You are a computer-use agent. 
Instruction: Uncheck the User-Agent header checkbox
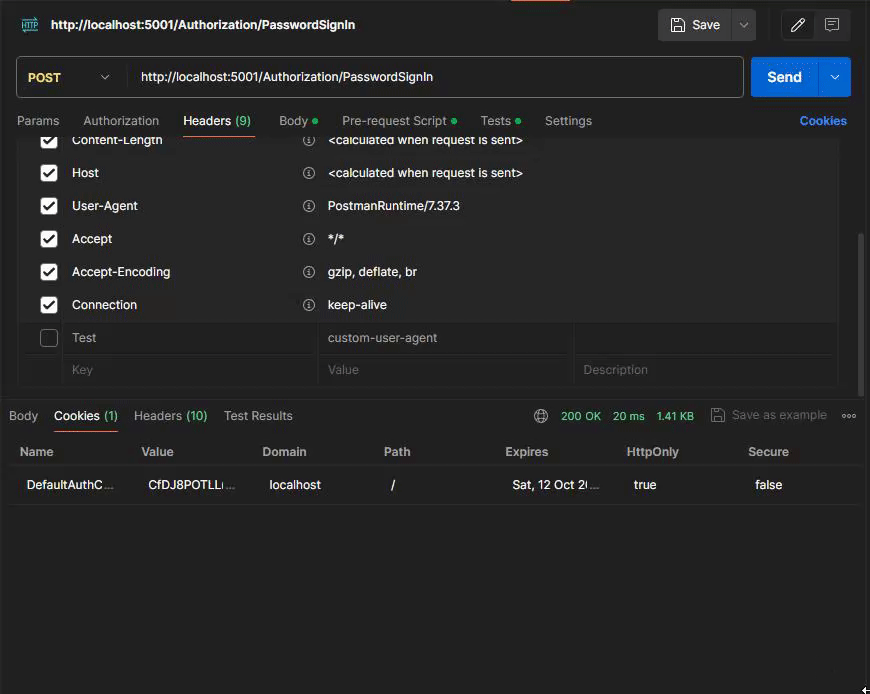(49, 206)
